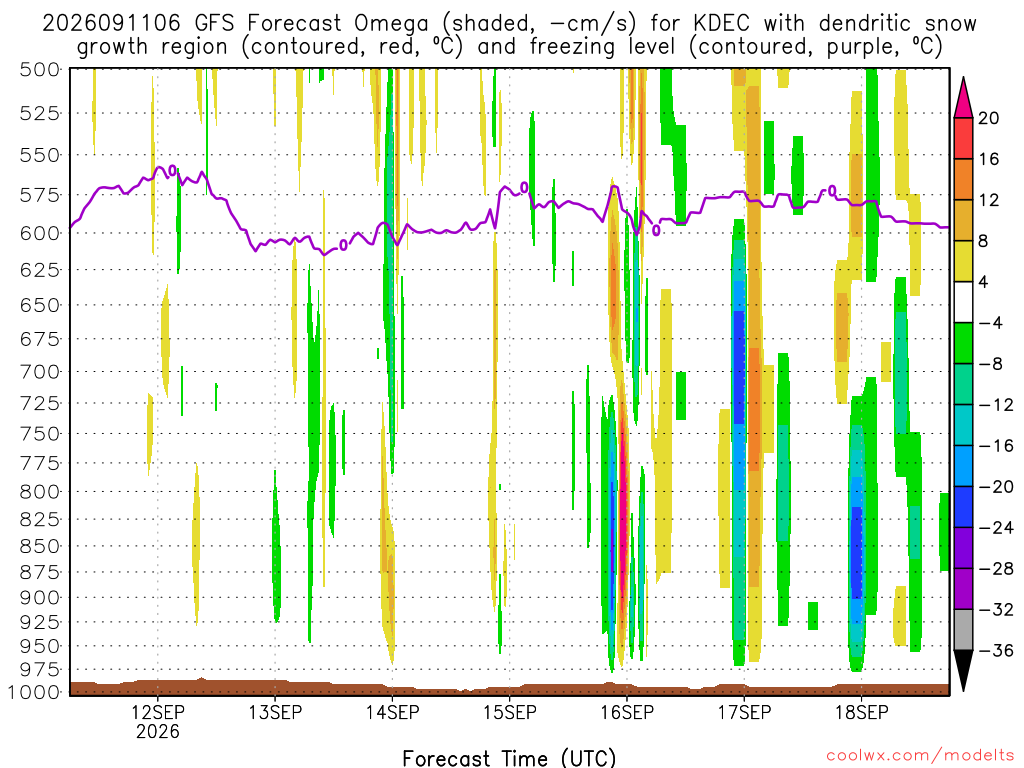Open the coolwx.com/modelts link

point(920,756)
